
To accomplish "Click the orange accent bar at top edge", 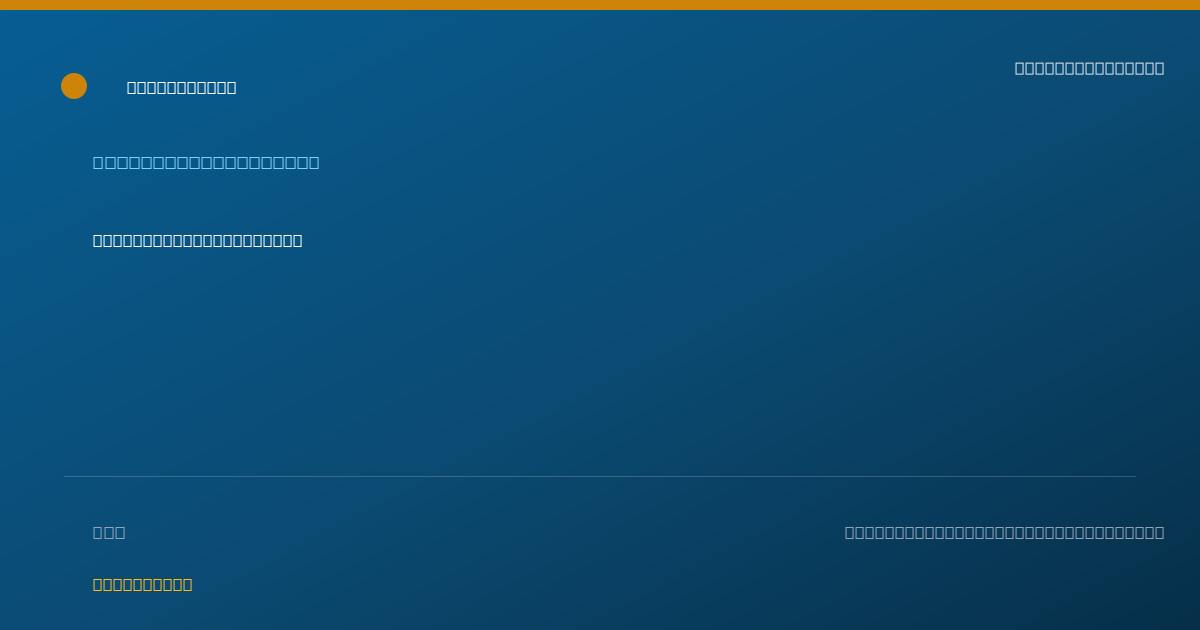I will click(600, 5).
